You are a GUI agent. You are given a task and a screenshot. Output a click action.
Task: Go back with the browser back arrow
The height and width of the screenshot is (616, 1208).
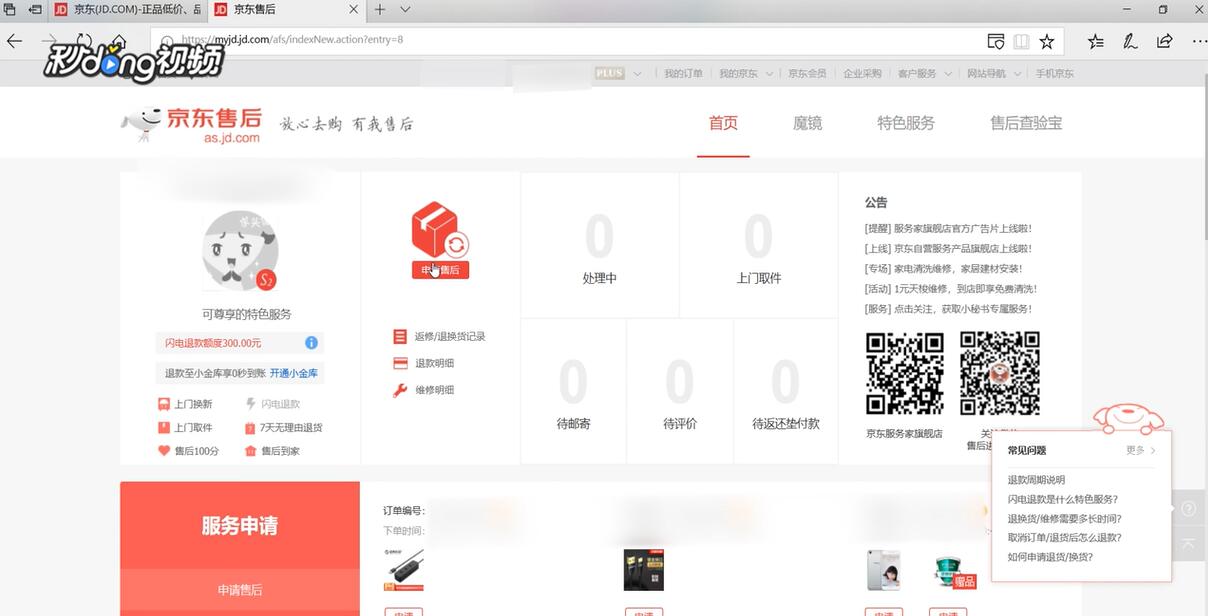click(14, 41)
